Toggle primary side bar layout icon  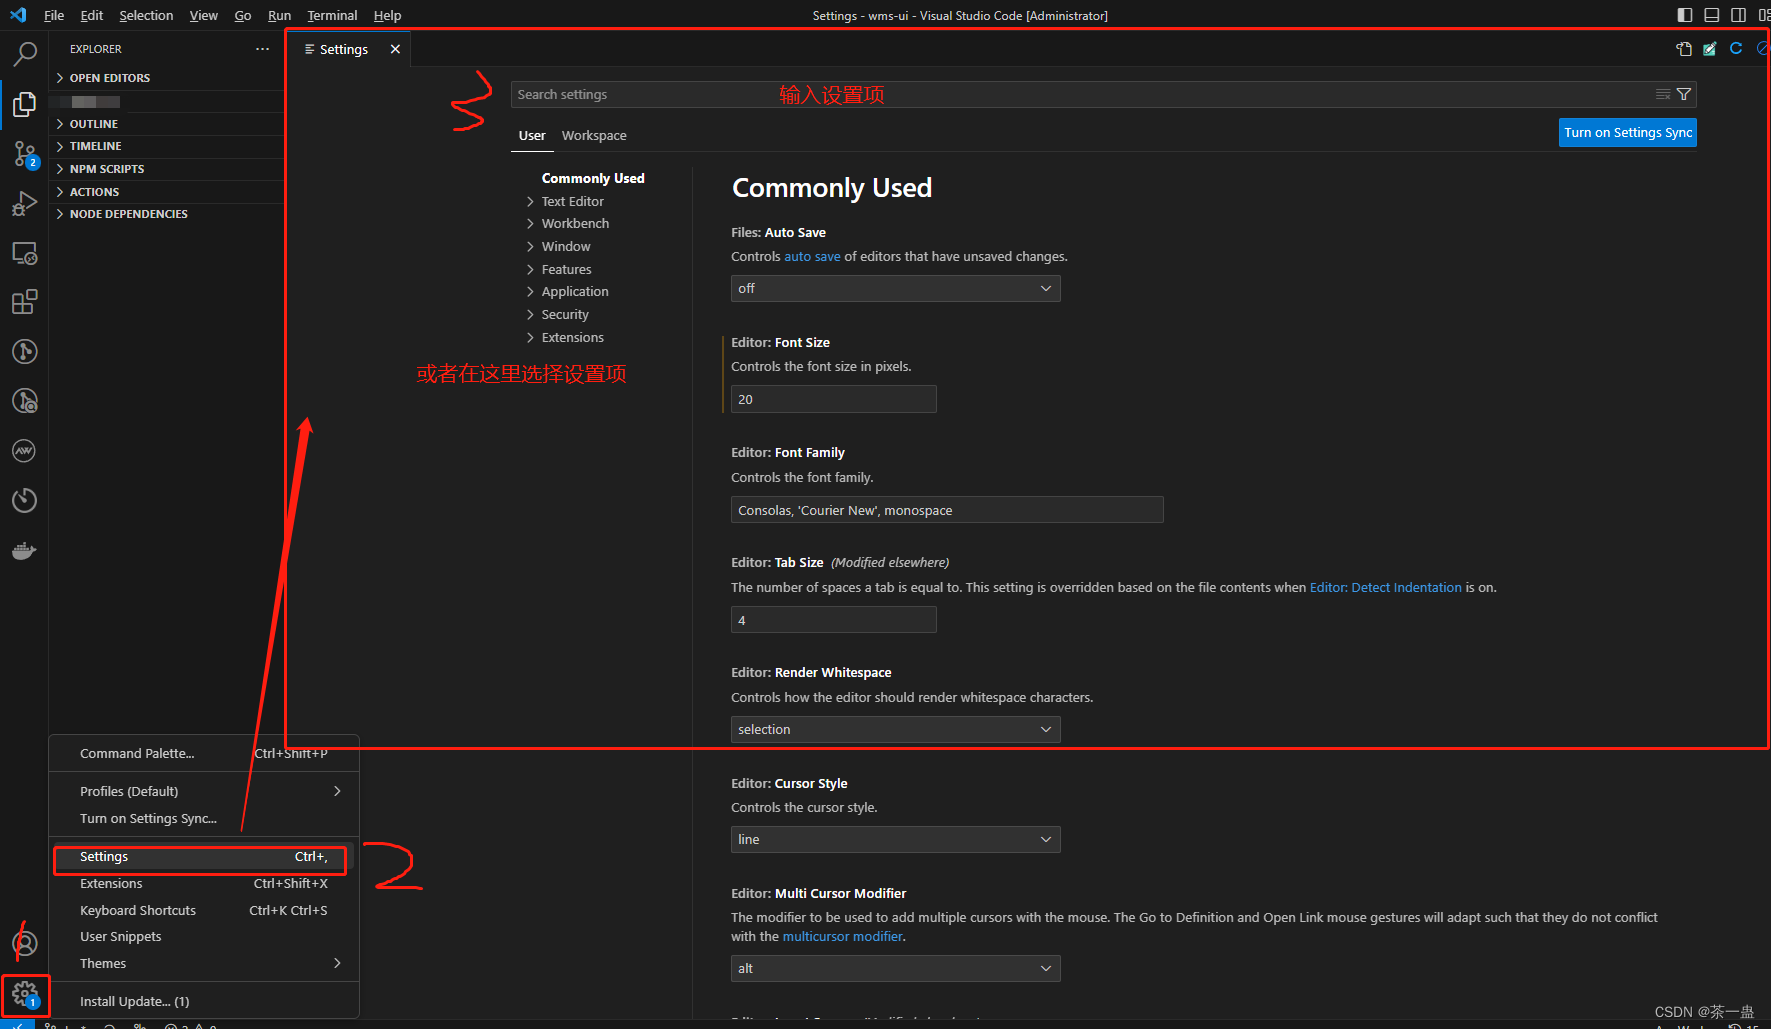(1685, 15)
